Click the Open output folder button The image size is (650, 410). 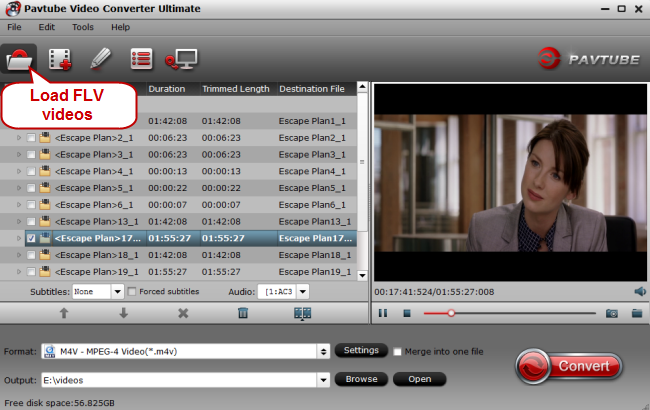420,379
